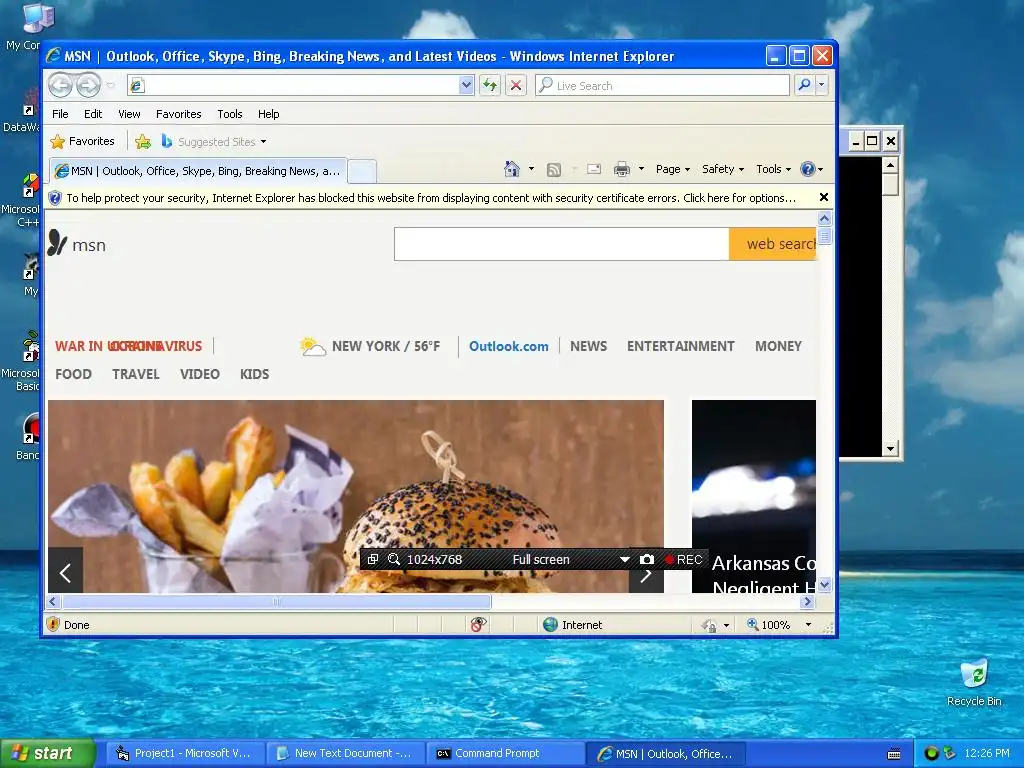
Task: Open the Help menu
Action: pos(268,114)
